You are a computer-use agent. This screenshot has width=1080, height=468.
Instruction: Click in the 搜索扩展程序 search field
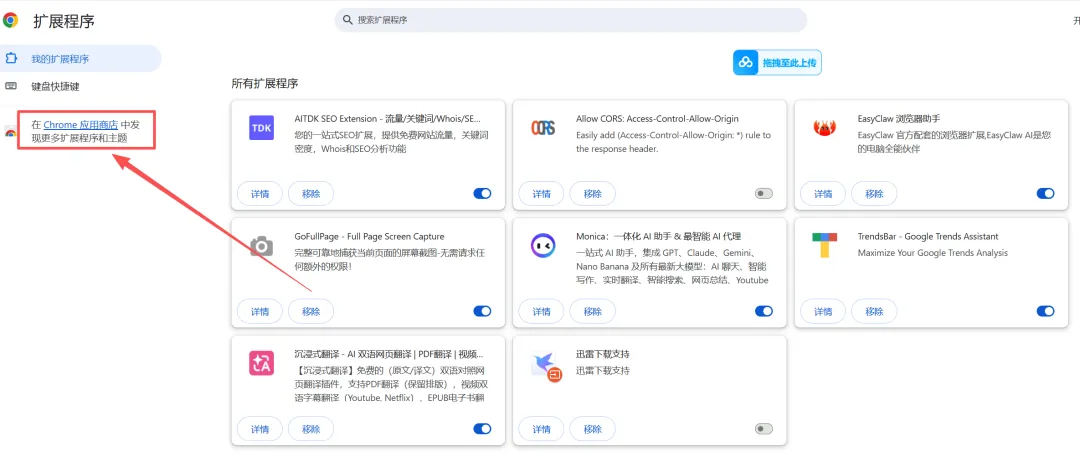pyautogui.click(x=571, y=20)
